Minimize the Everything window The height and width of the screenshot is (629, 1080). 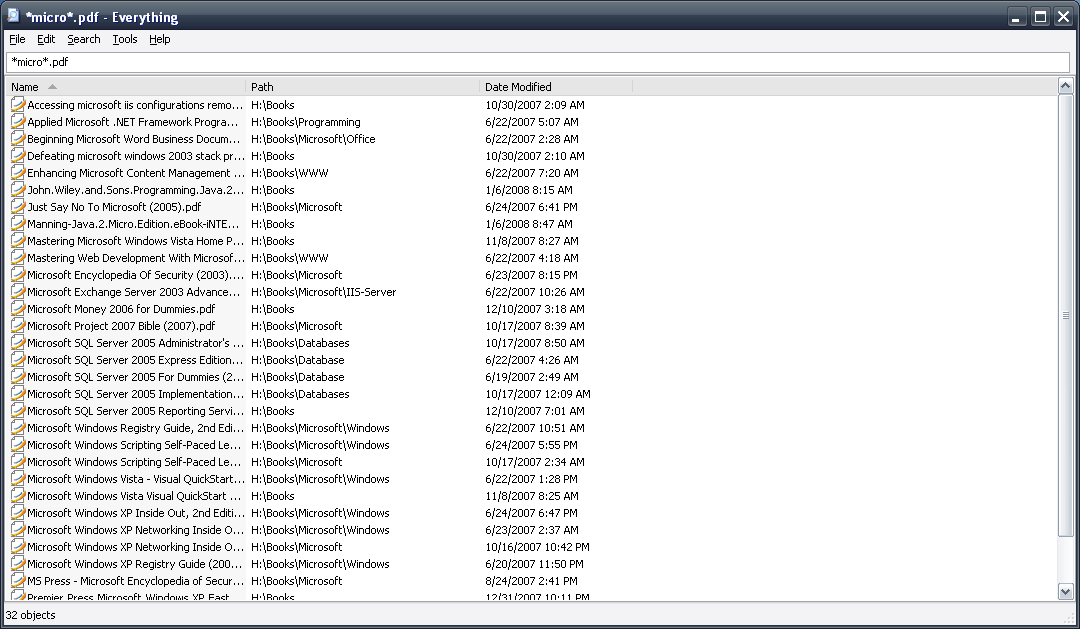pyautogui.click(x=1015, y=17)
